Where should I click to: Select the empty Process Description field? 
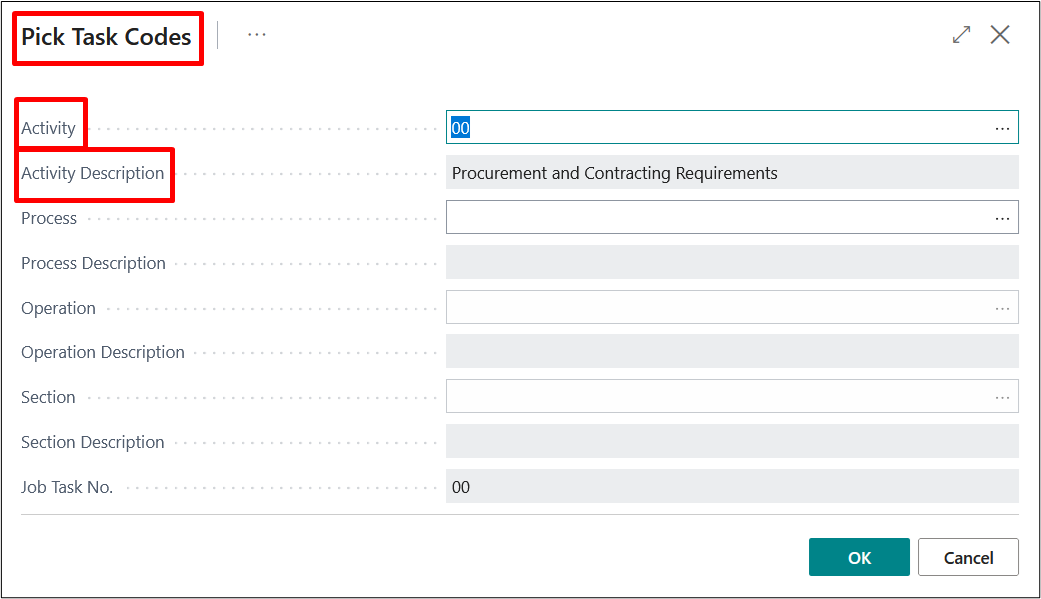[731, 263]
